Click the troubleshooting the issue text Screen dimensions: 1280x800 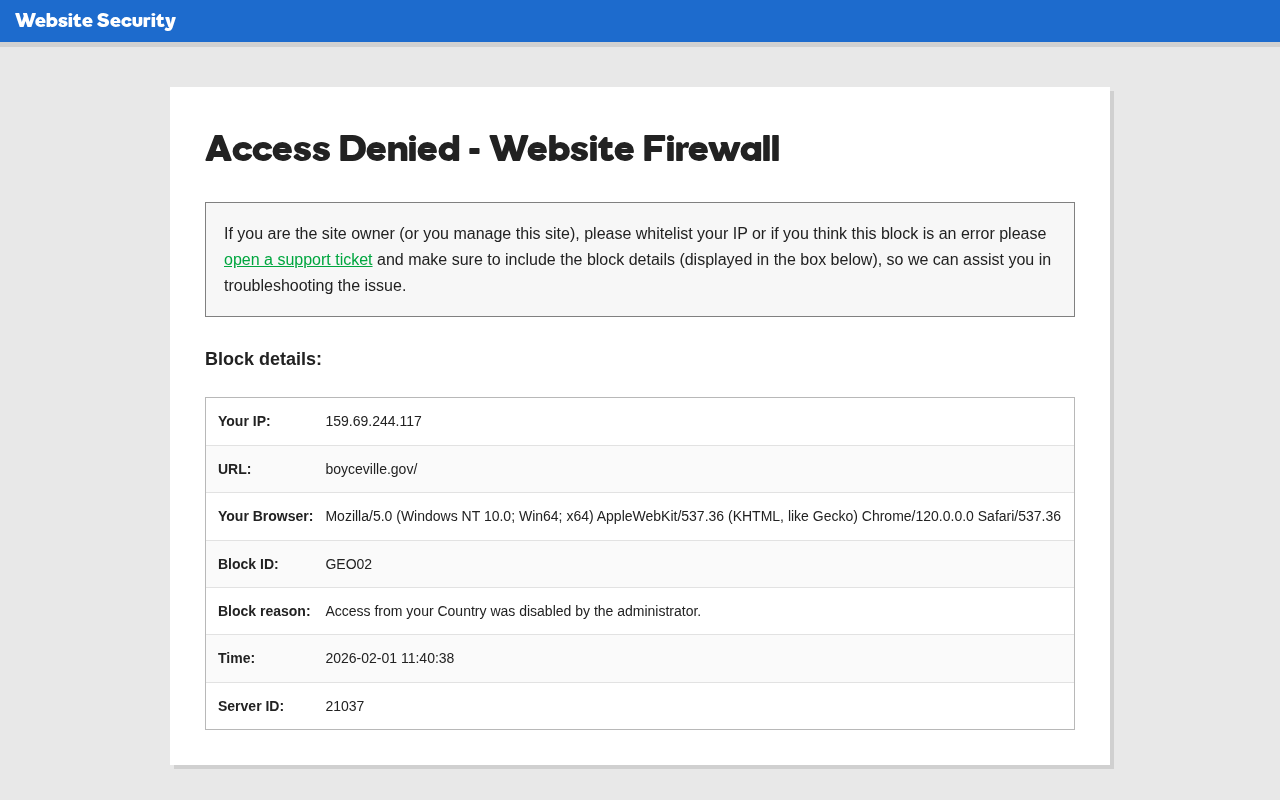[315, 286]
